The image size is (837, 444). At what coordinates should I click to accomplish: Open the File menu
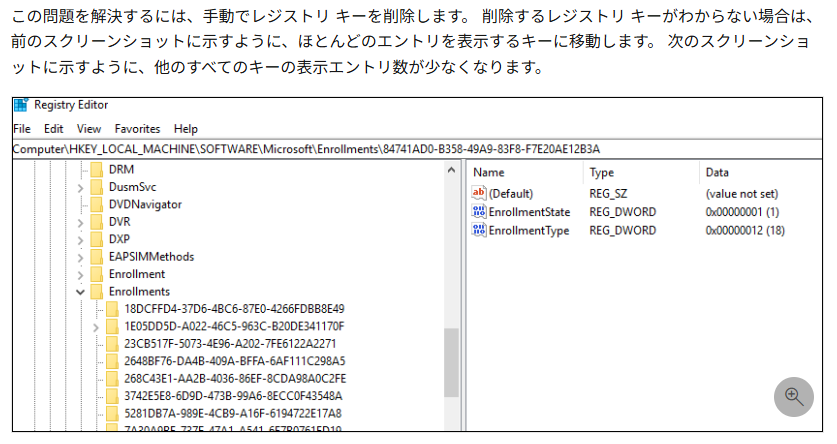(22, 129)
